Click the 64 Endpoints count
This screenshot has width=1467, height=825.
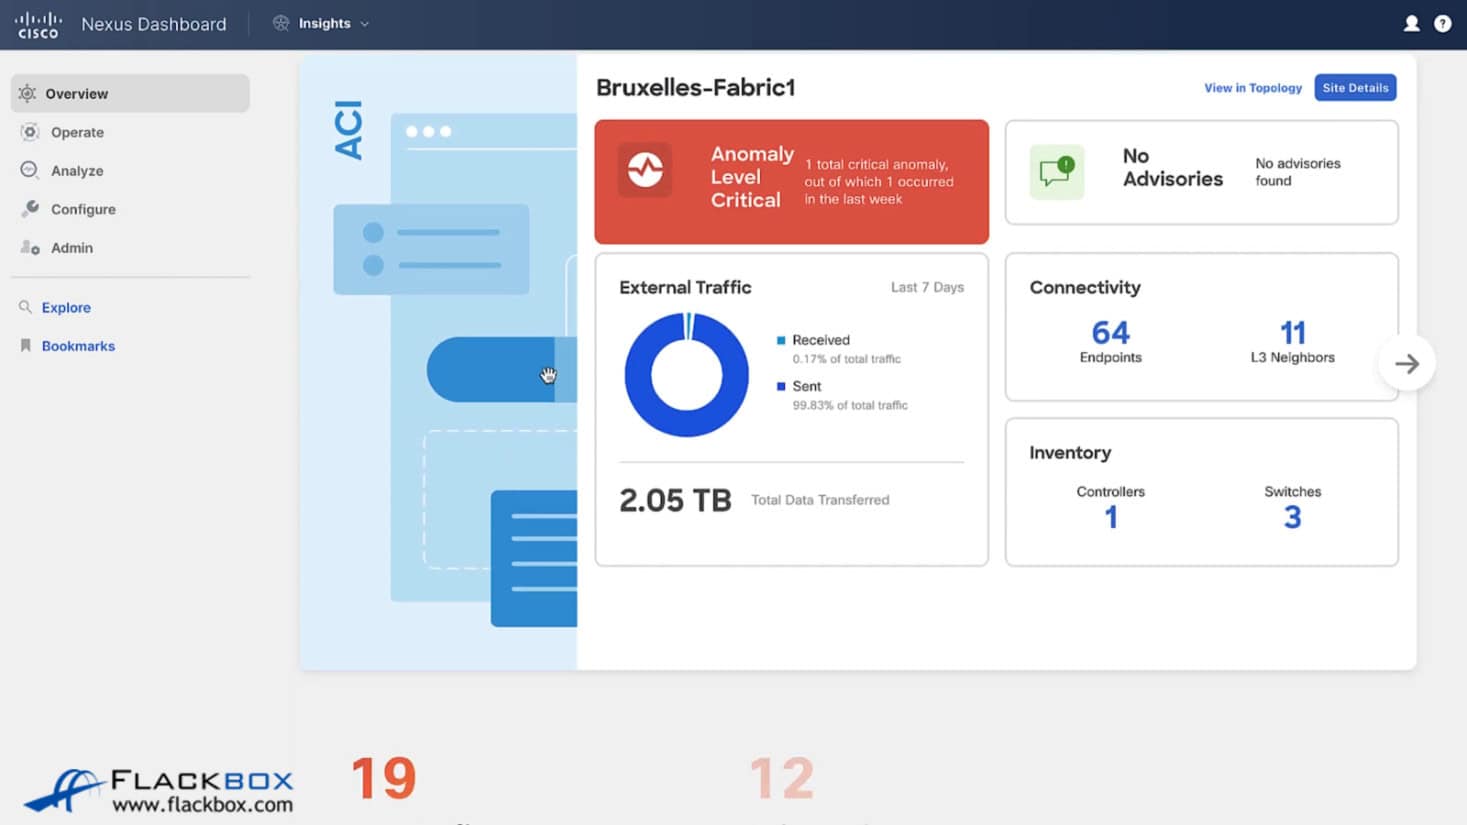(x=1110, y=333)
